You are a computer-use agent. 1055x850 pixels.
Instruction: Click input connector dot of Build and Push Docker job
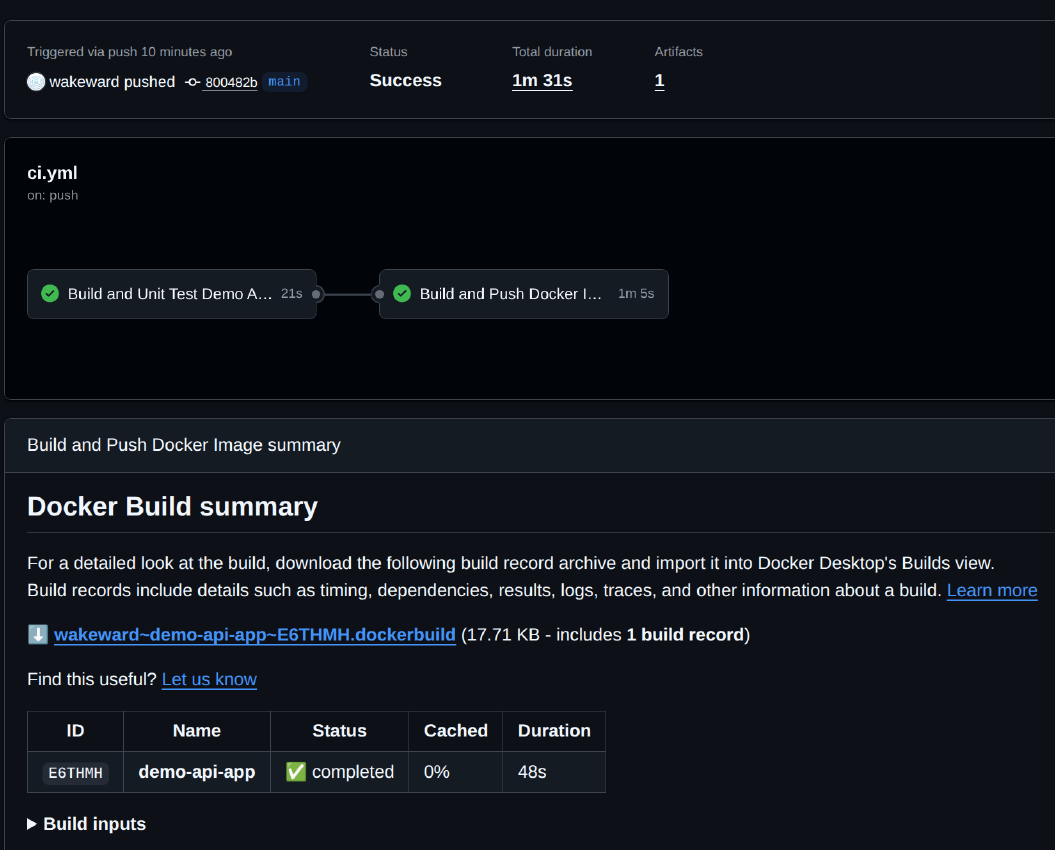(x=379, y=294)
